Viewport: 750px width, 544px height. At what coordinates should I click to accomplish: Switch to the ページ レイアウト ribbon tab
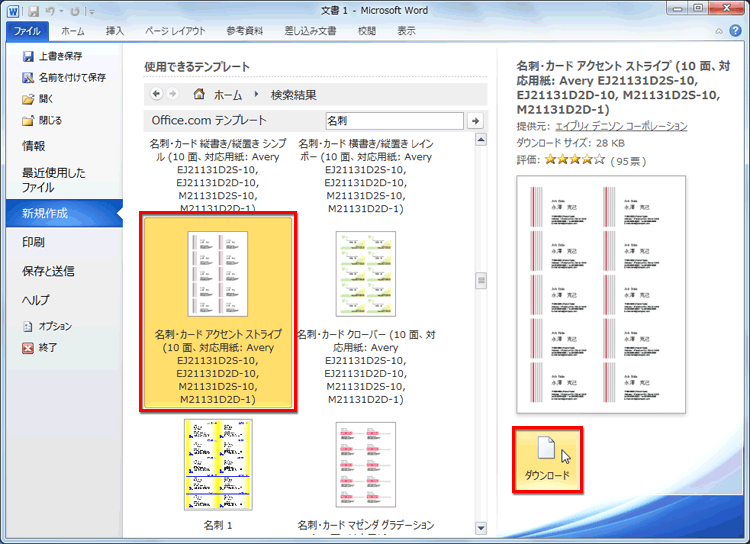pos(175,31)
